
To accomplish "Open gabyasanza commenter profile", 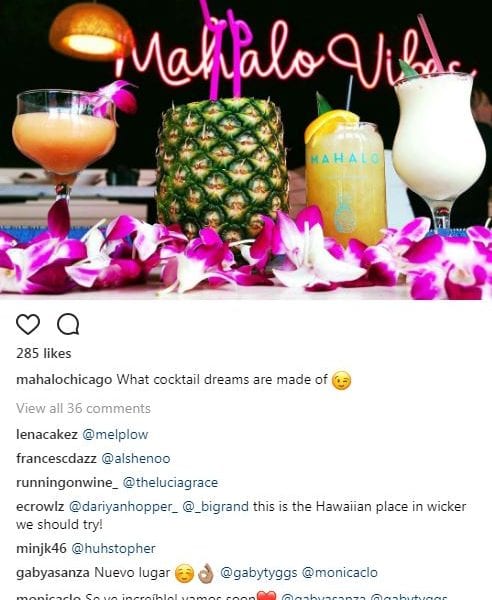I will pyautogui.click(x=53, y=573).
